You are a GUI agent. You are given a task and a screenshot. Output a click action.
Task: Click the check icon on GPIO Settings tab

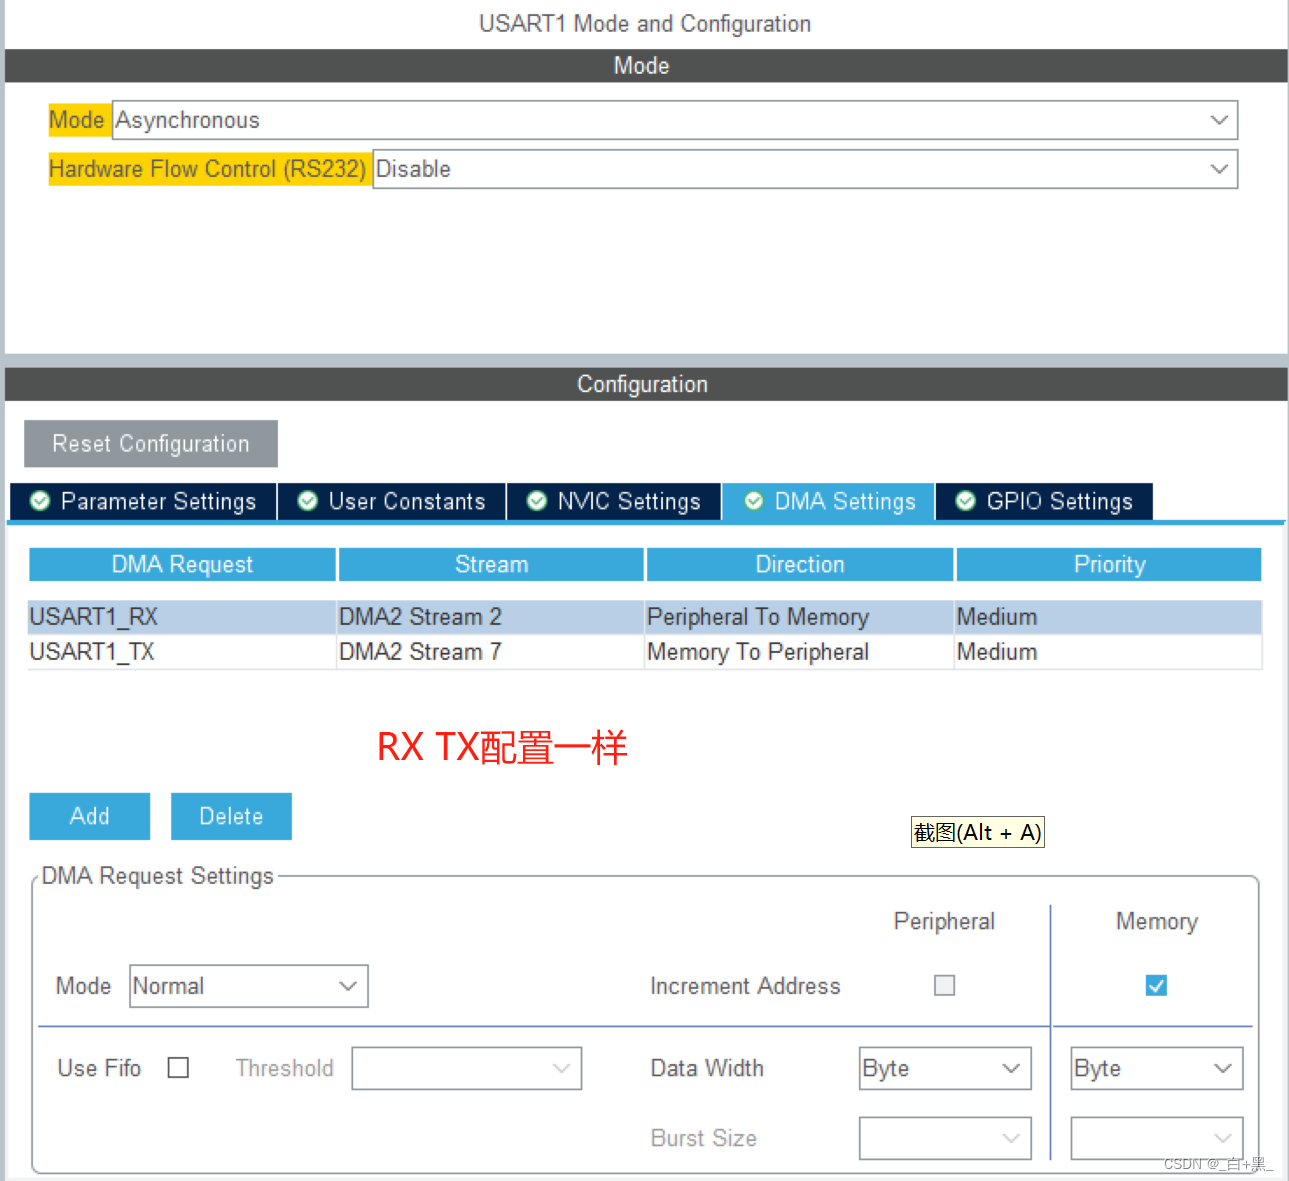[965, 501]
